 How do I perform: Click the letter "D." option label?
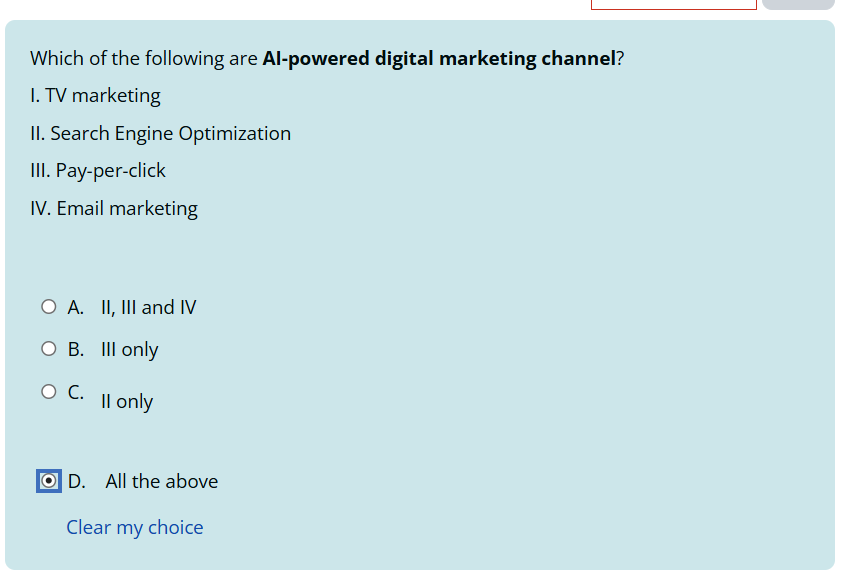tap(77, 482)
